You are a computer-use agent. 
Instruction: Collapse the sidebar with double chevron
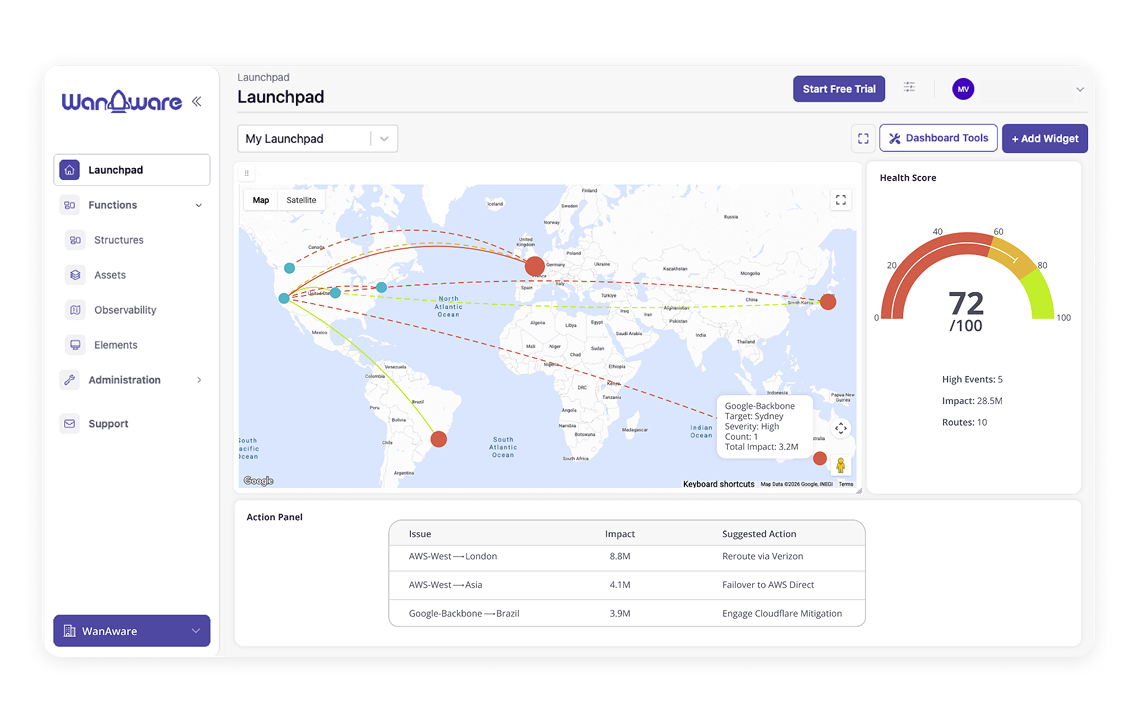pos(196,101)
